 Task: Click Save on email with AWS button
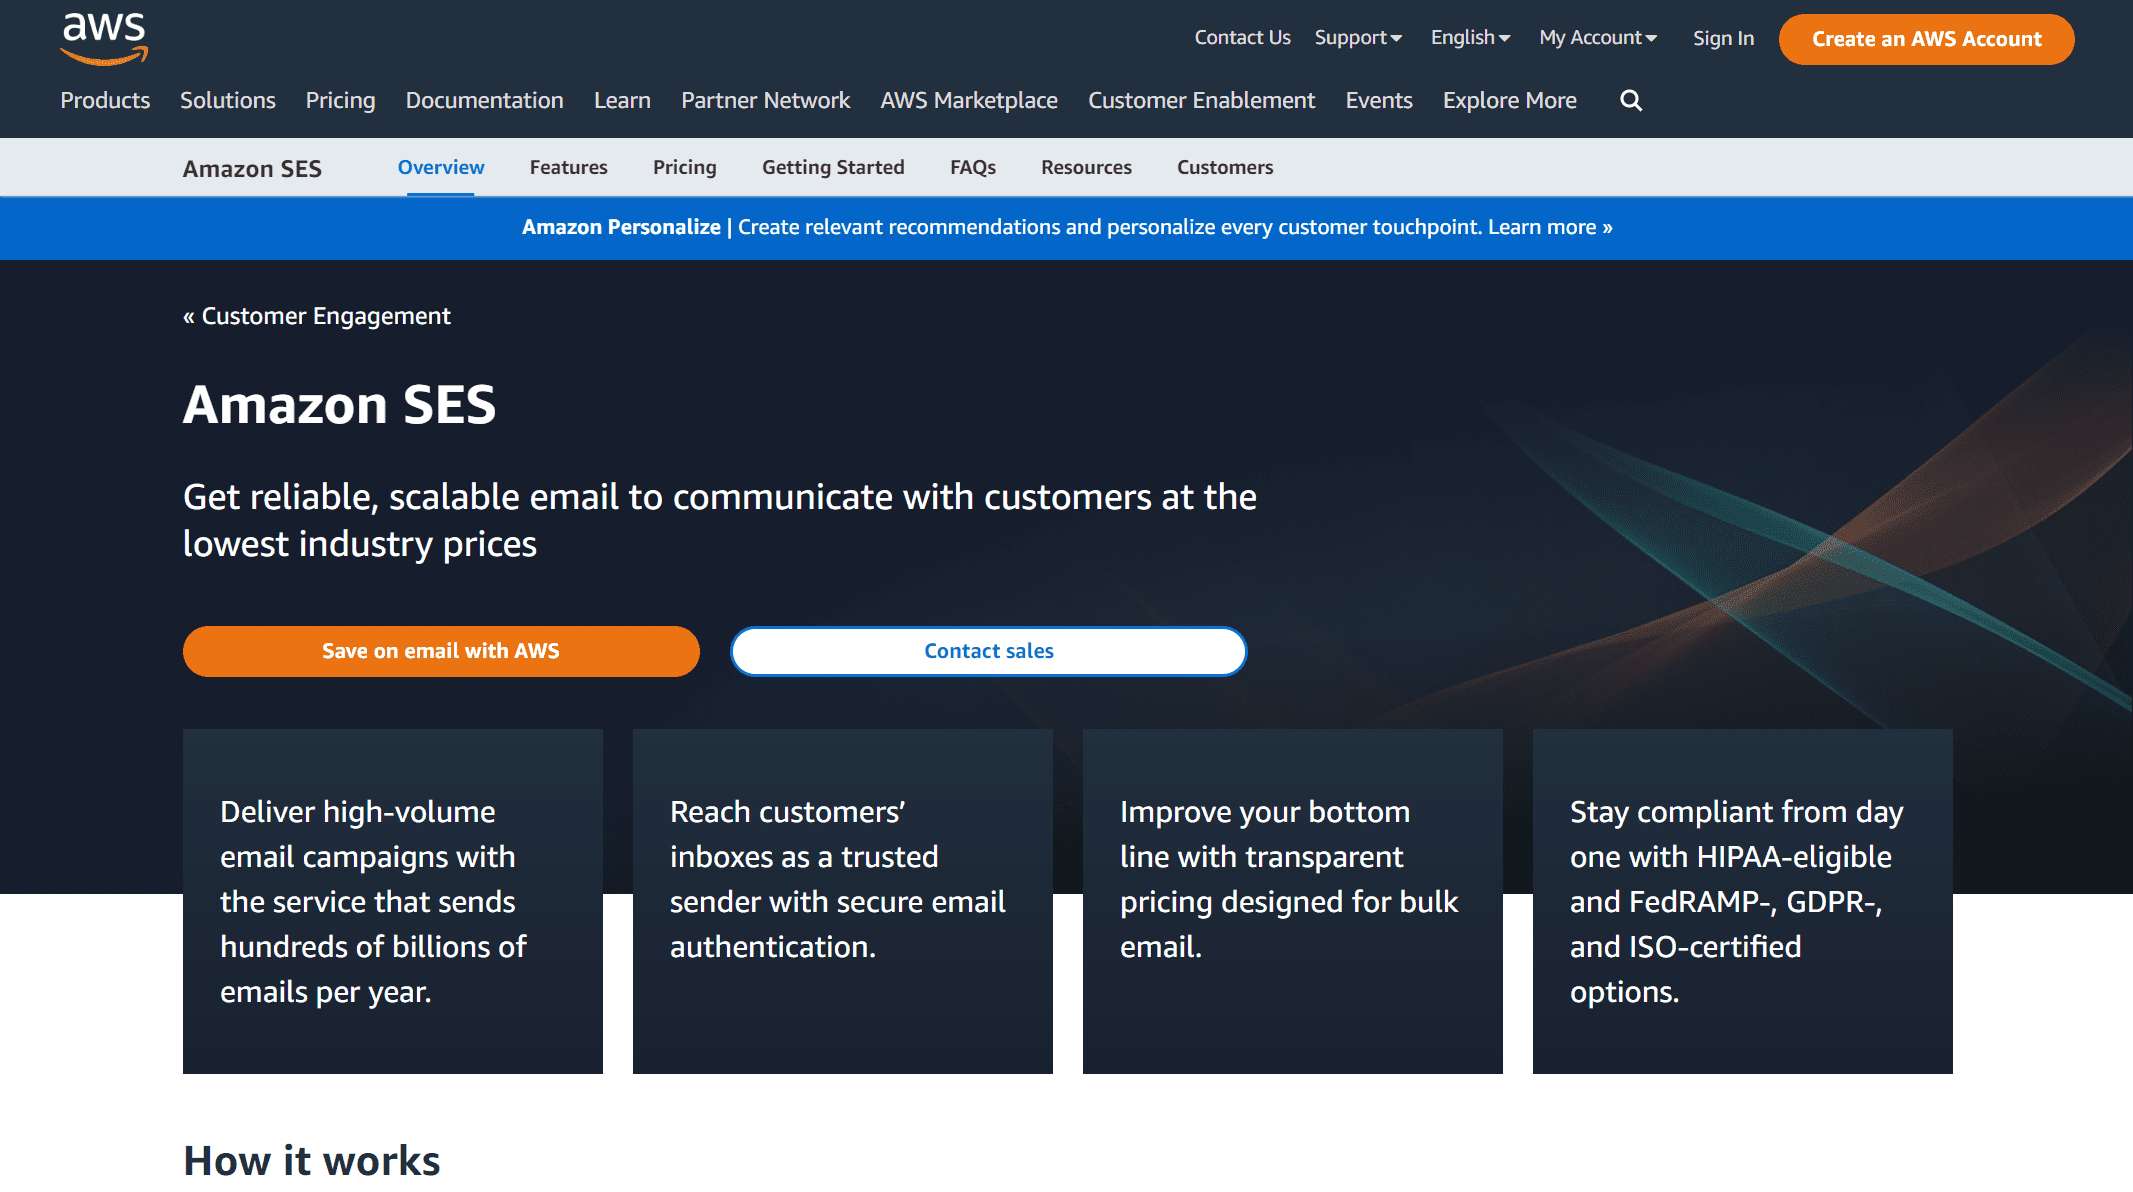tap(441, 651)
